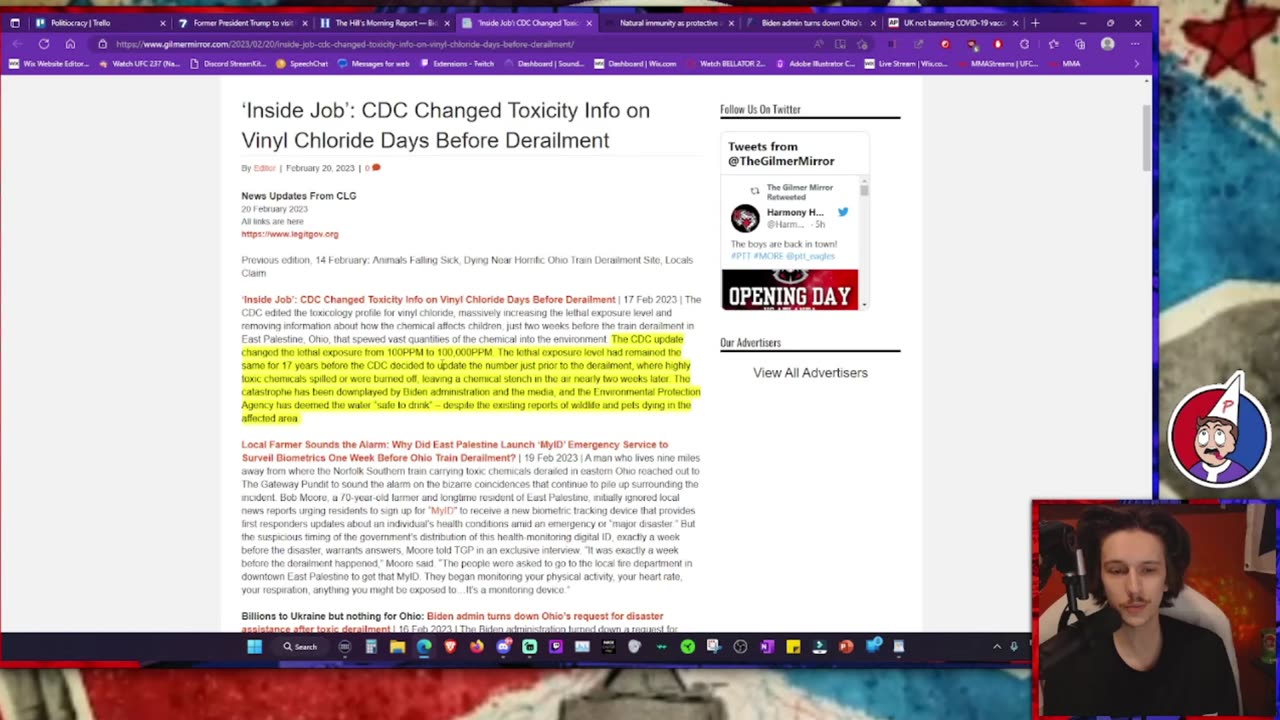Open the browser three-dot settings menu
This screenshot has width=1280, height=720.
(x=1135, y=44)
